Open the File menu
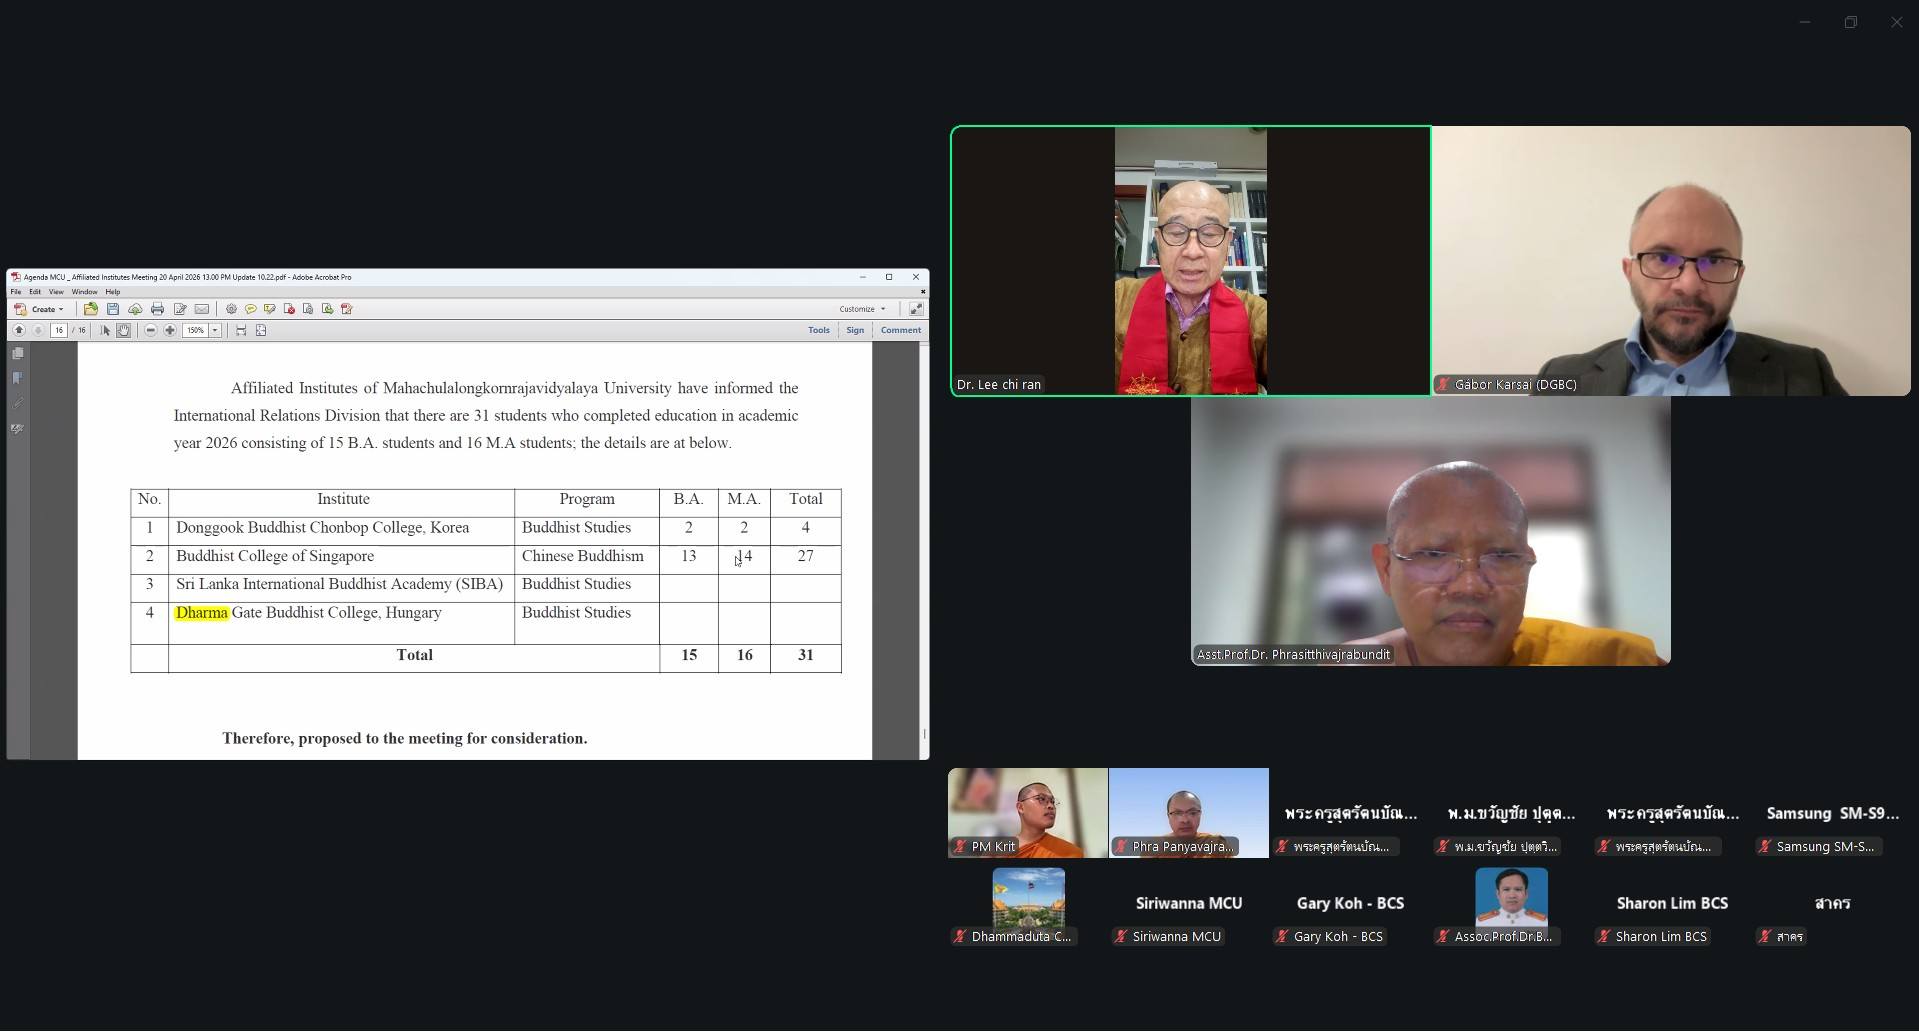The height and width of the screenshot is (1032, 1919). click(16, 292)
